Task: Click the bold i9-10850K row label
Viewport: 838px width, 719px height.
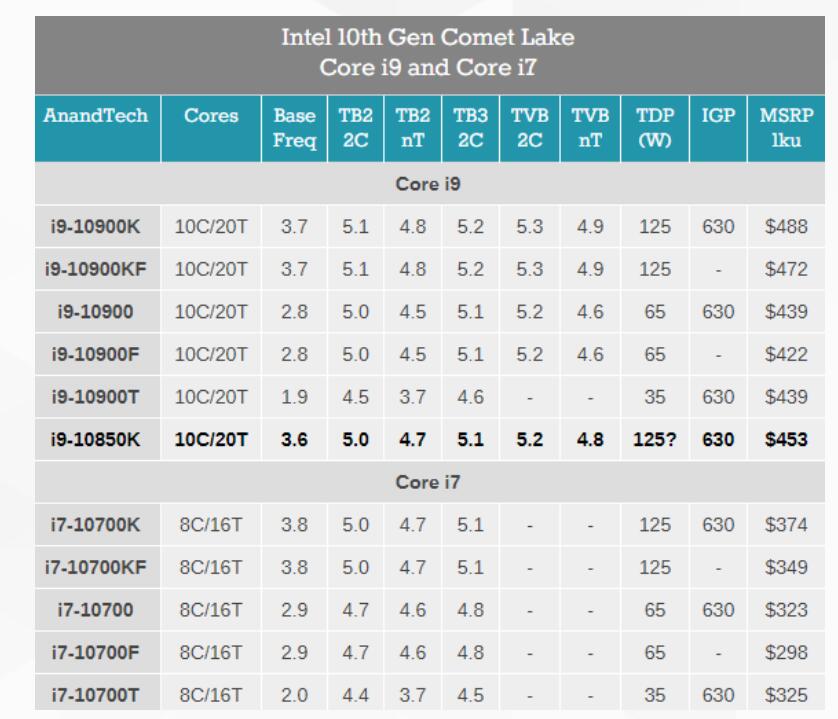Action: [96, 440]
